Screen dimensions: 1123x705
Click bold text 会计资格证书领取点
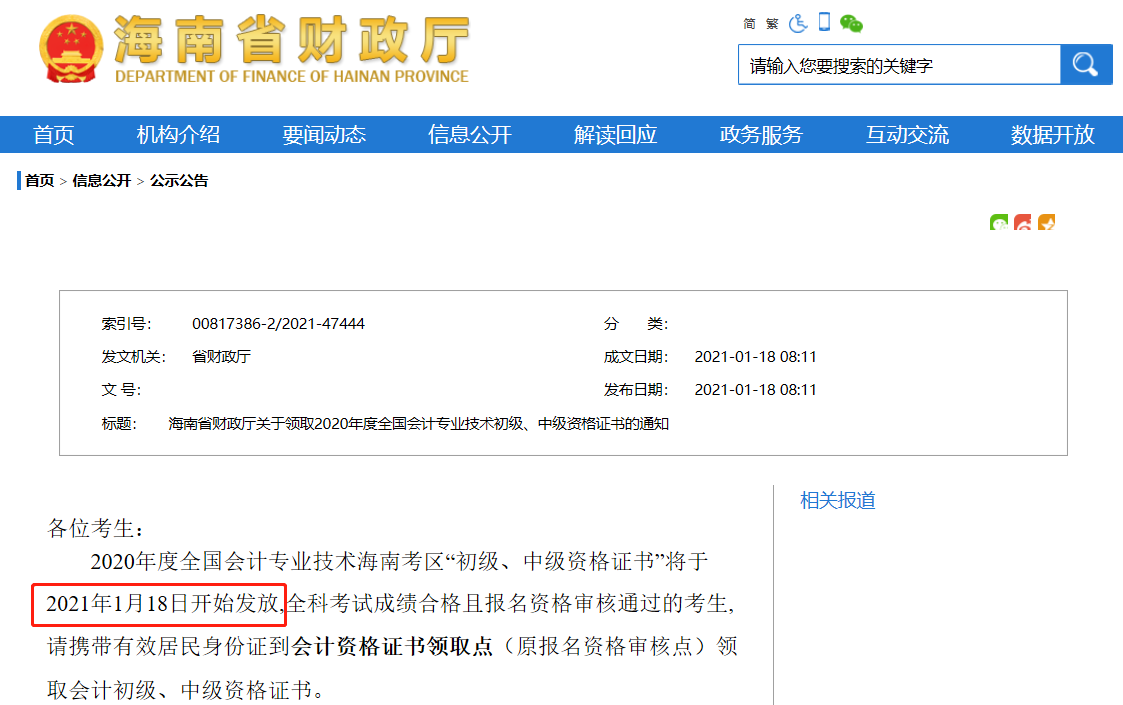(x=392, y=646)
